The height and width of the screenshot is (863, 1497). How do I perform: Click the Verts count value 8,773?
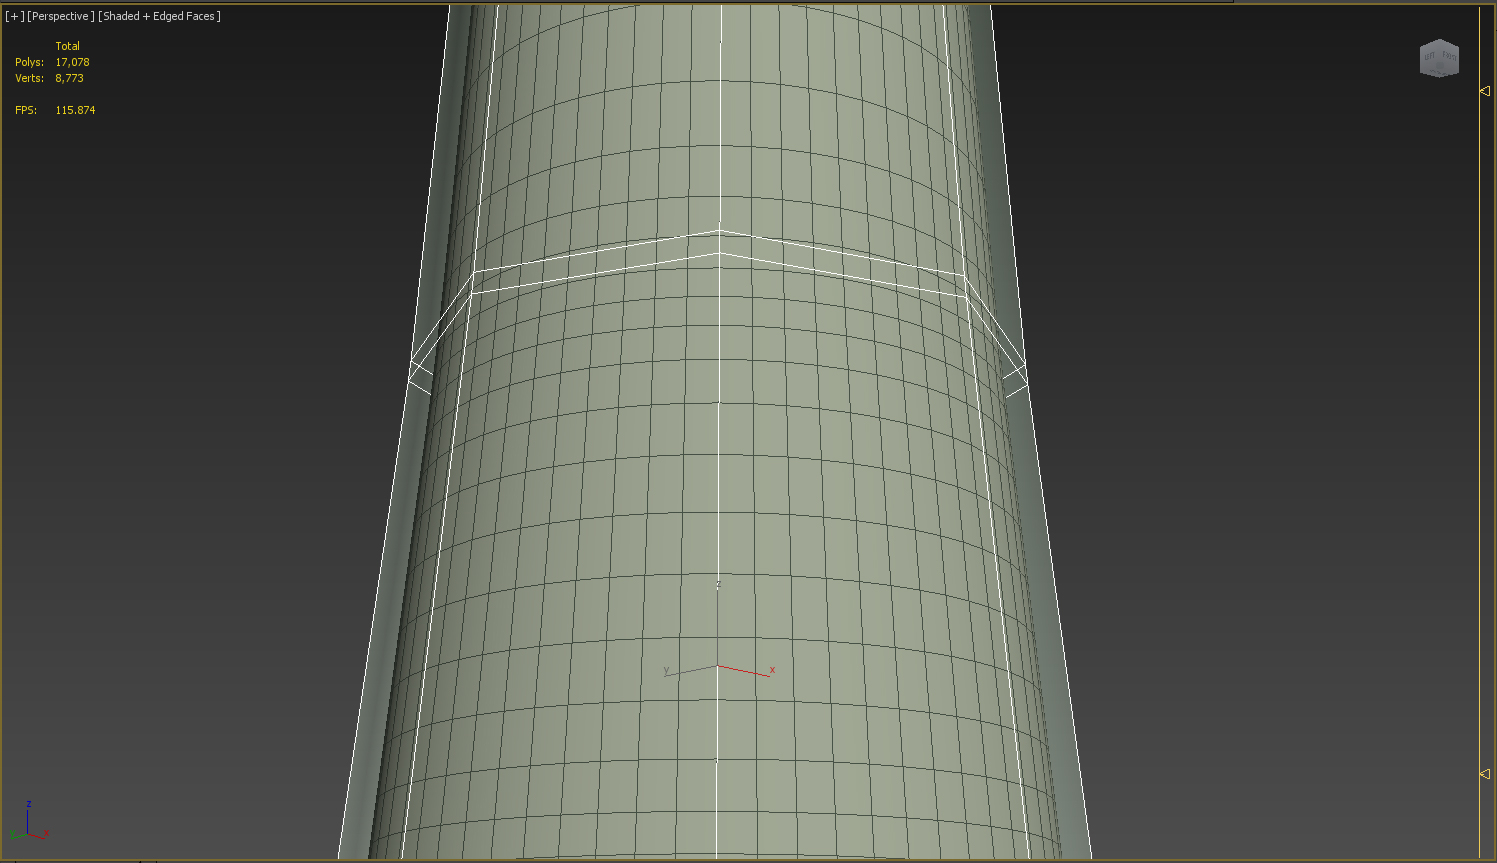tap(69, 78)
